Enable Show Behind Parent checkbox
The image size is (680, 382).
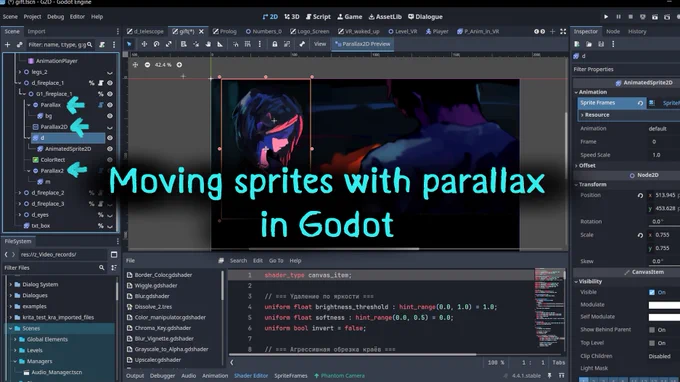point(652,330)
